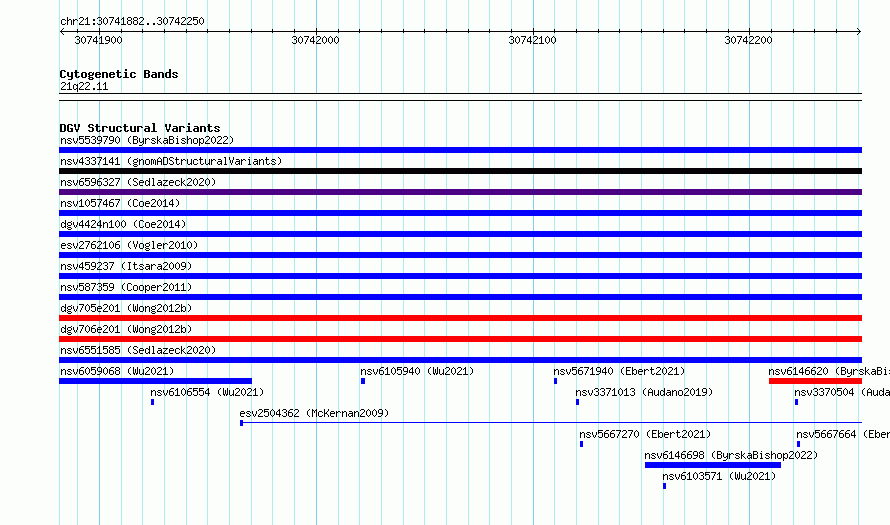Click the chr21:30741882..30742250 region label
The image size is (890, 525).
point(132,21)
